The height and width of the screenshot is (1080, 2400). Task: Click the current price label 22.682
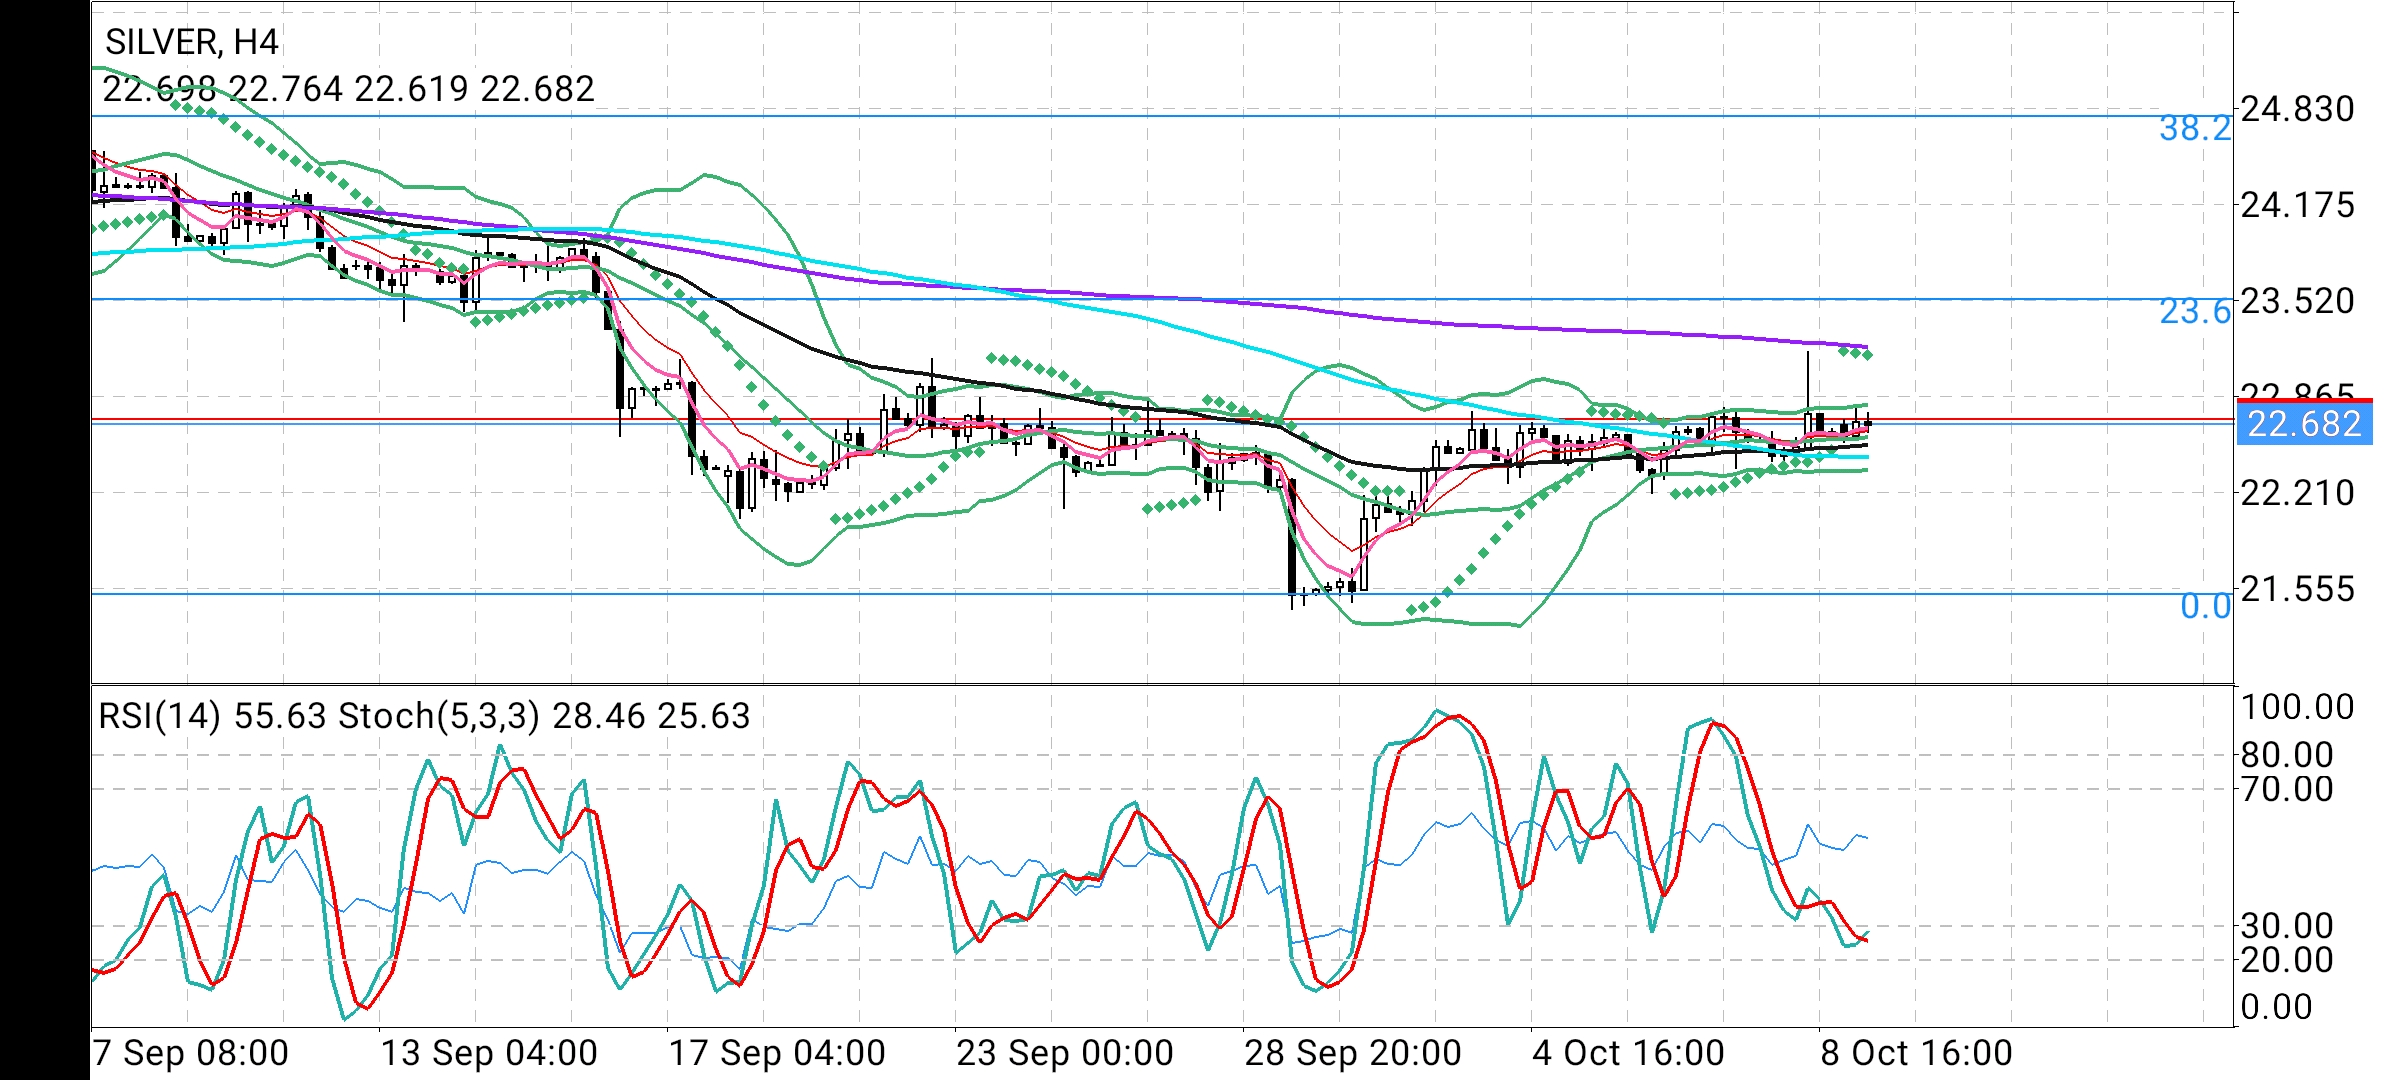[x=2305, y=424]
